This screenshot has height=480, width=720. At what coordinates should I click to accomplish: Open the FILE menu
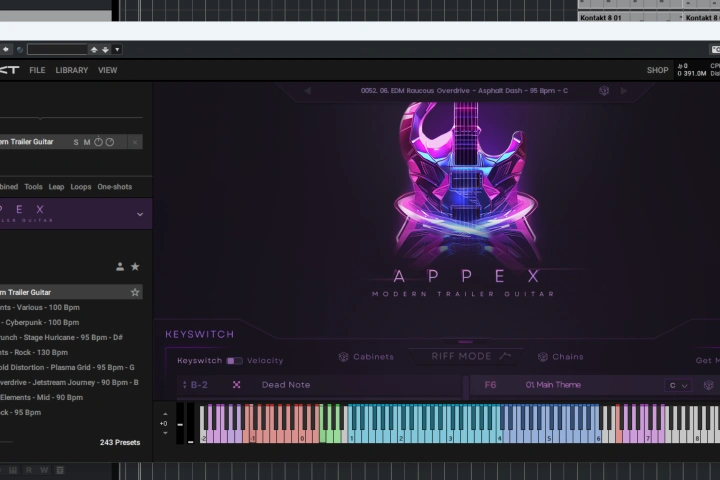coord(37,70)
